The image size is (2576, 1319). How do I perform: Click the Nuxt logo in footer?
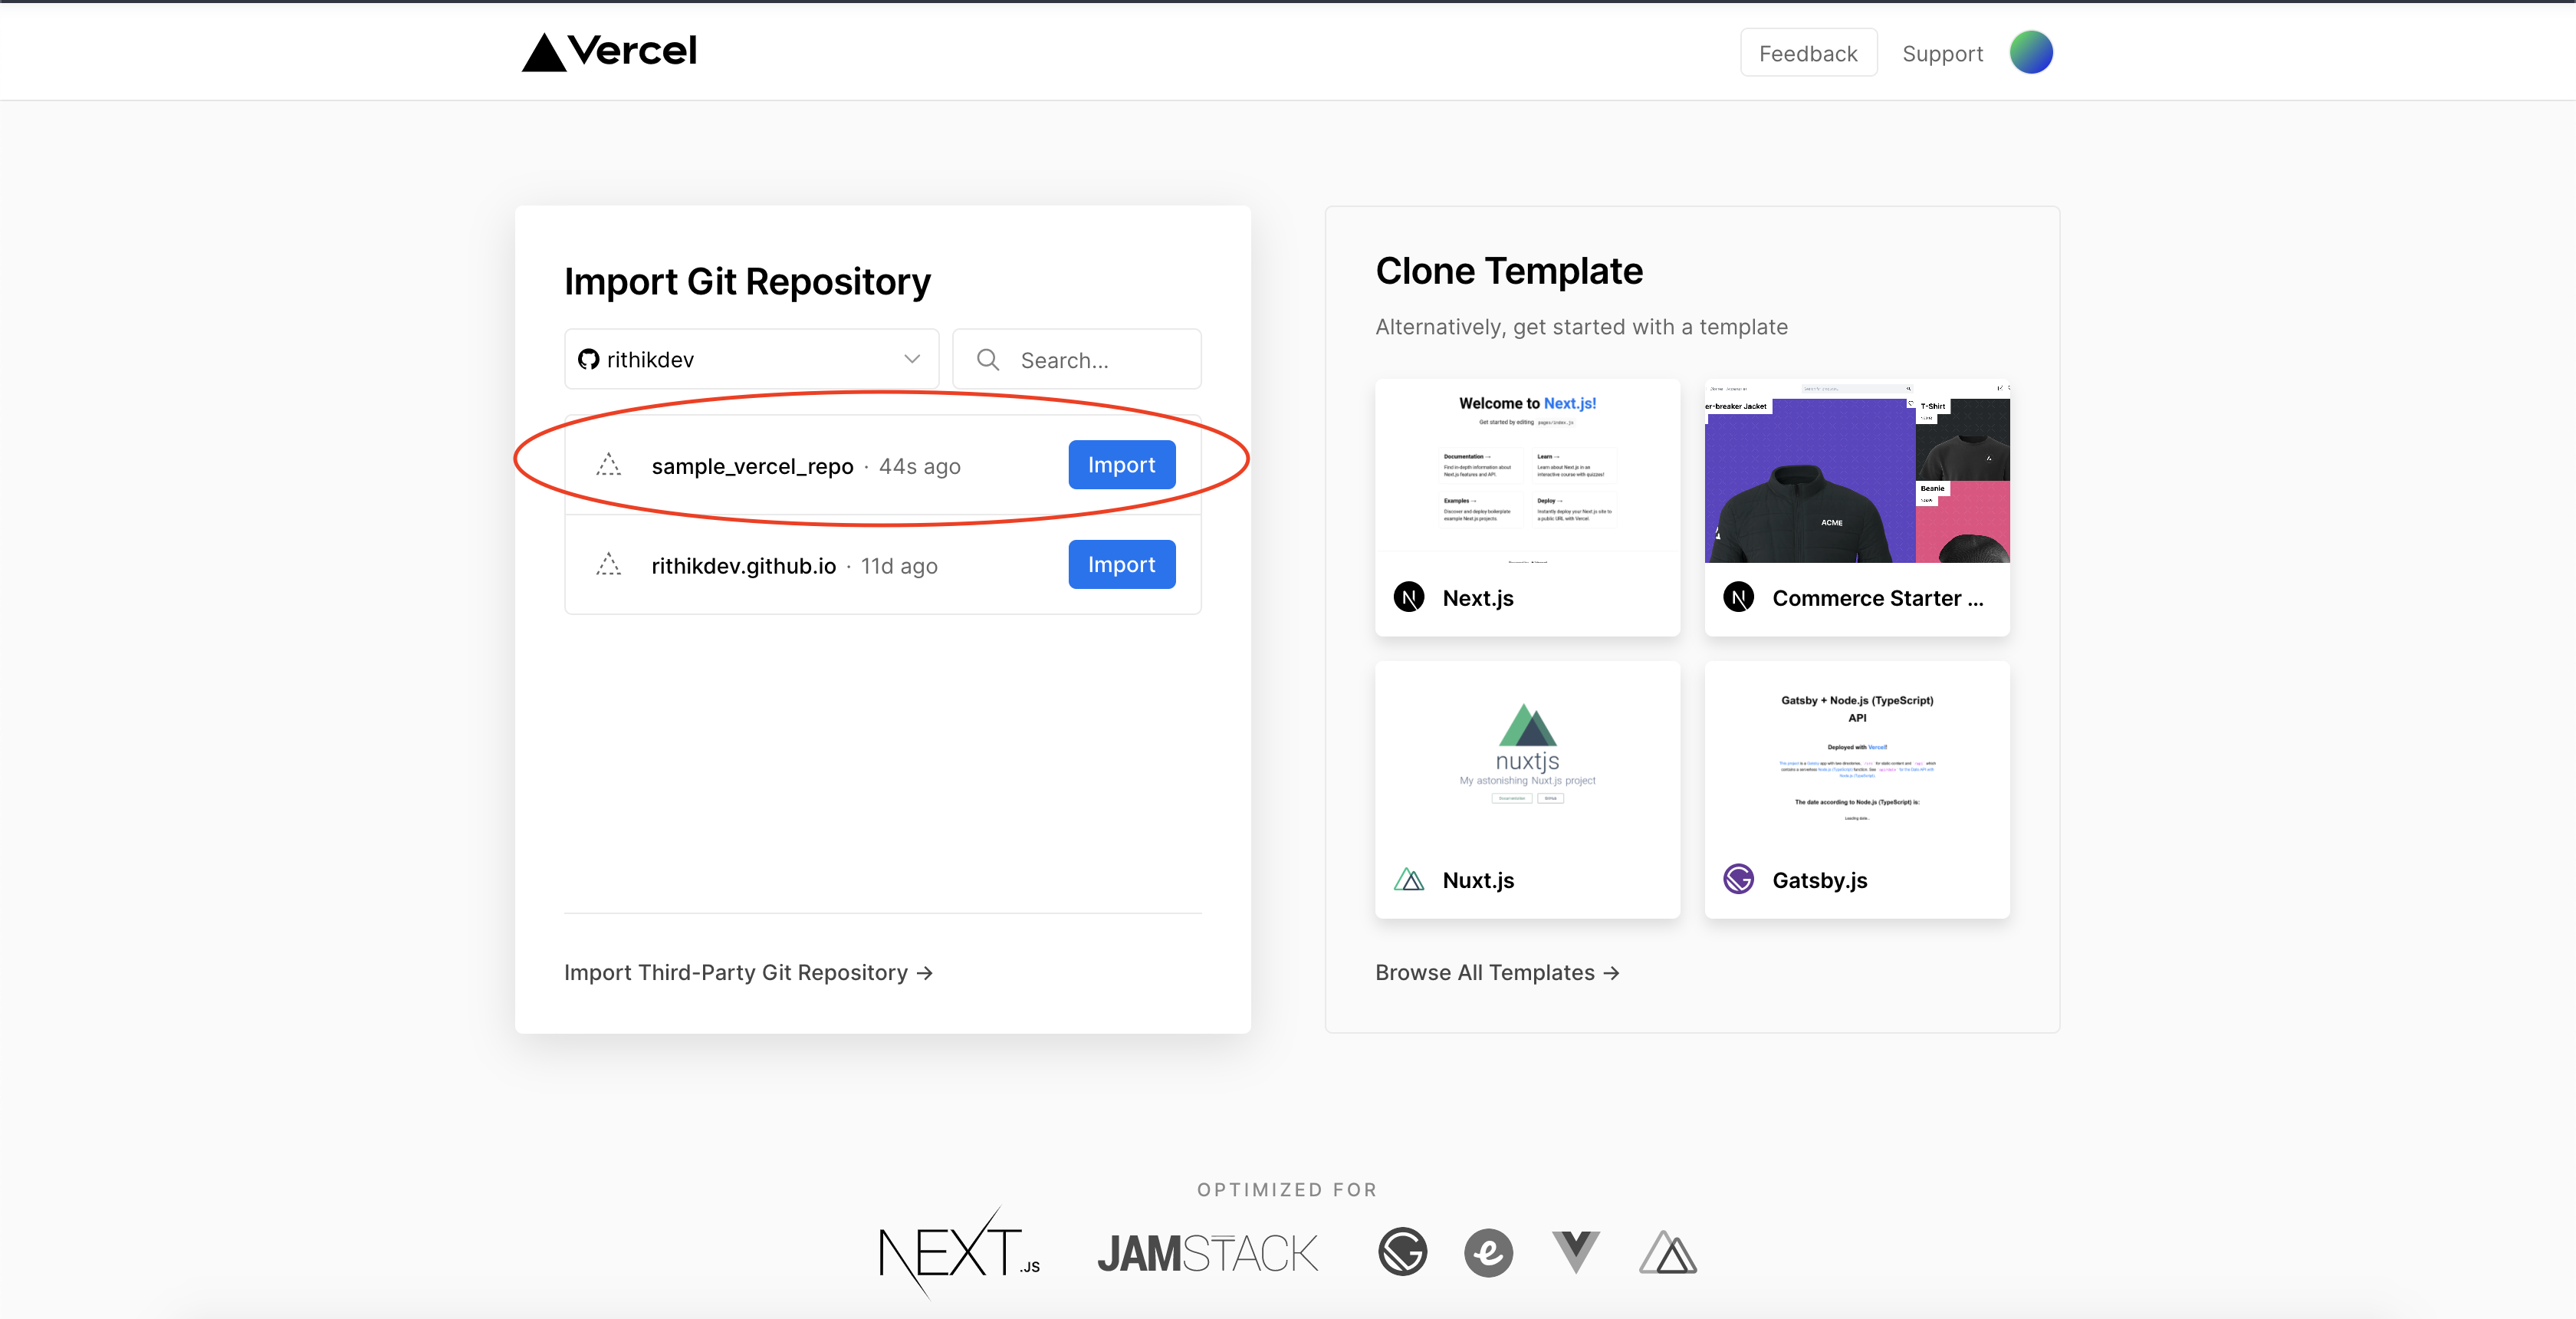tap(1667, 1252)
